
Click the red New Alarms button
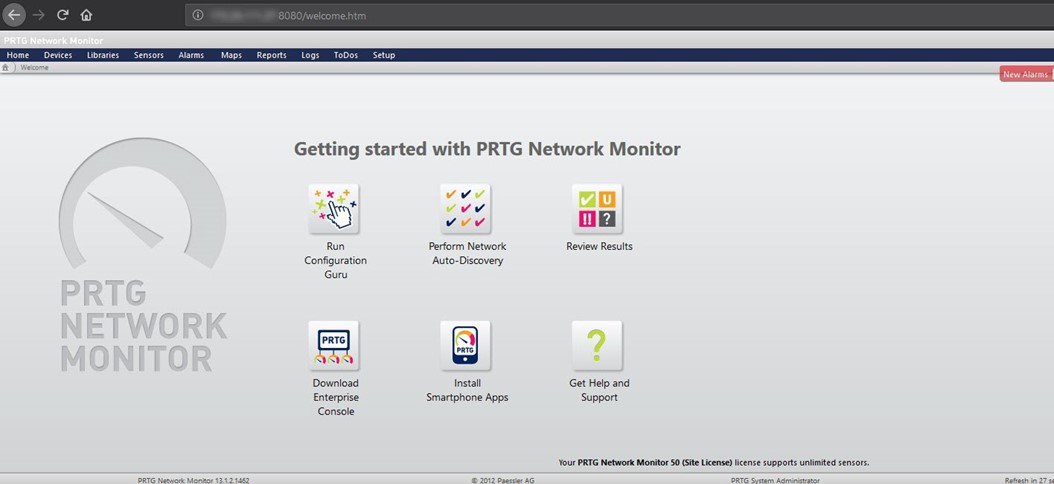click(1026, 75)
